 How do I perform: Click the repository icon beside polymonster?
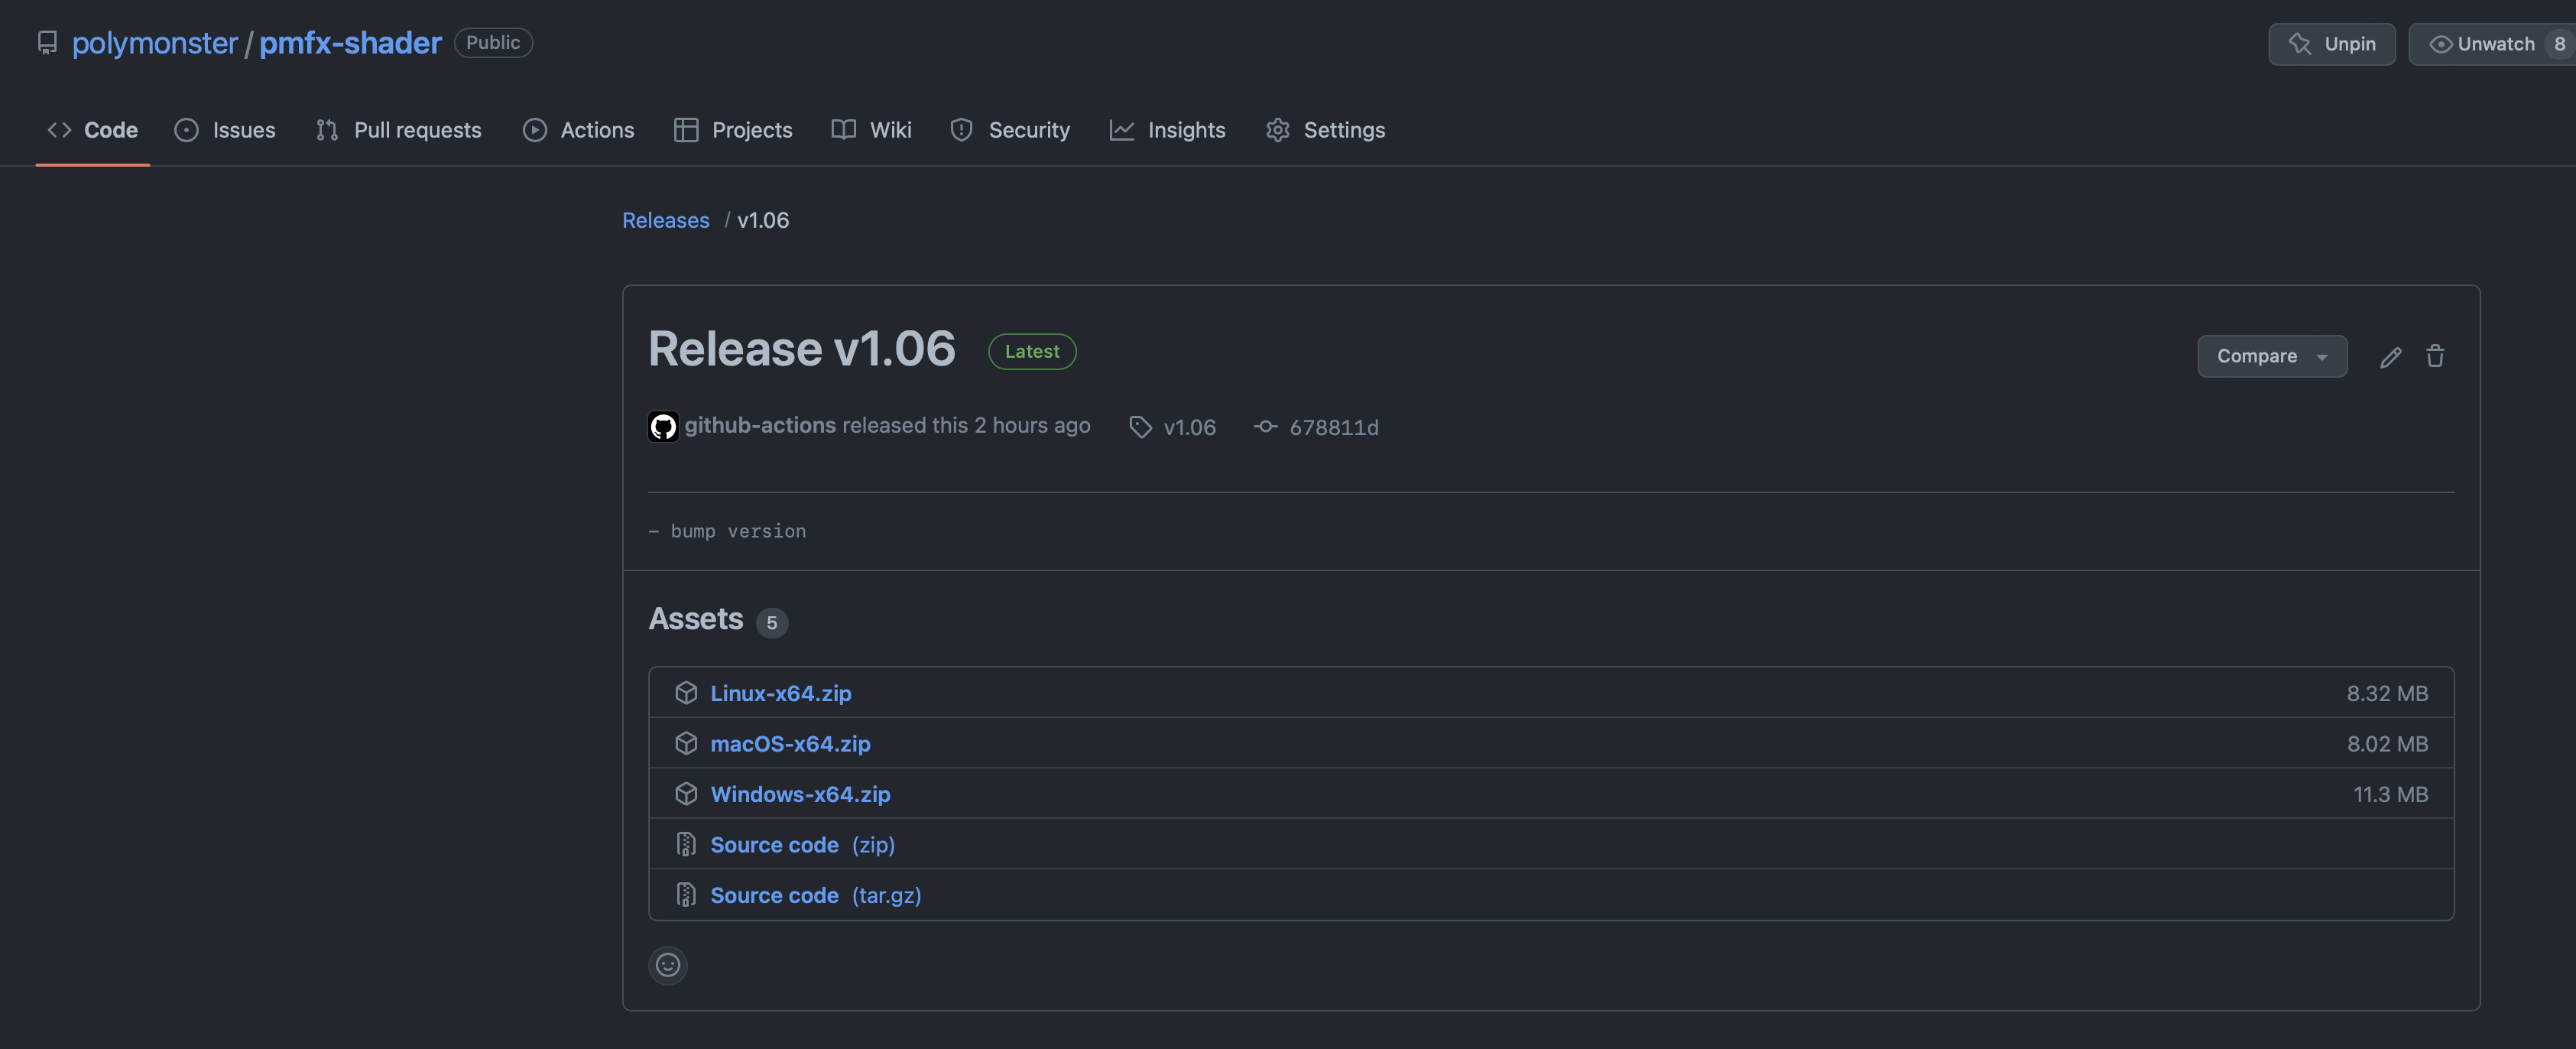coord(47,43)
